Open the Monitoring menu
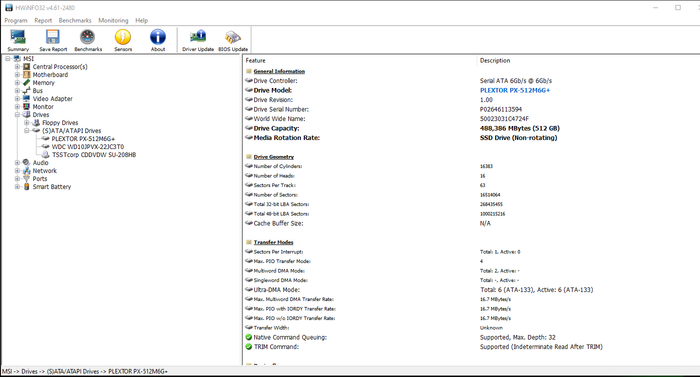This screenshot has height=377, width=700. coord(113,21)
